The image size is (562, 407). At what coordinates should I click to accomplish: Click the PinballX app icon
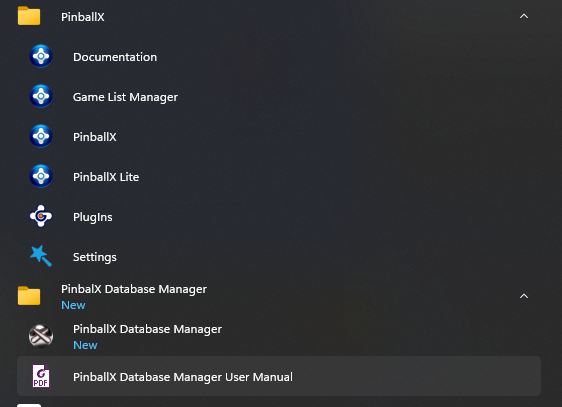(41, 136)
